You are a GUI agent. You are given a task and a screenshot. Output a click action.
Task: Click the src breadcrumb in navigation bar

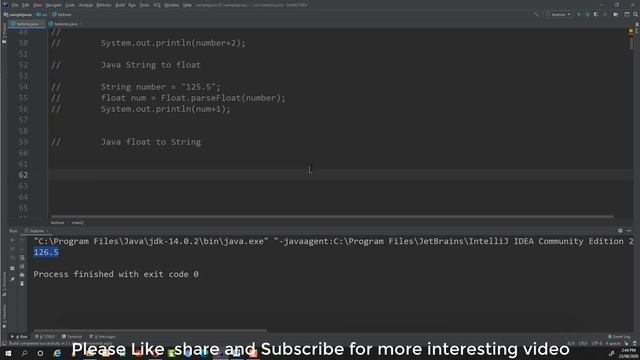pos(42,14)
